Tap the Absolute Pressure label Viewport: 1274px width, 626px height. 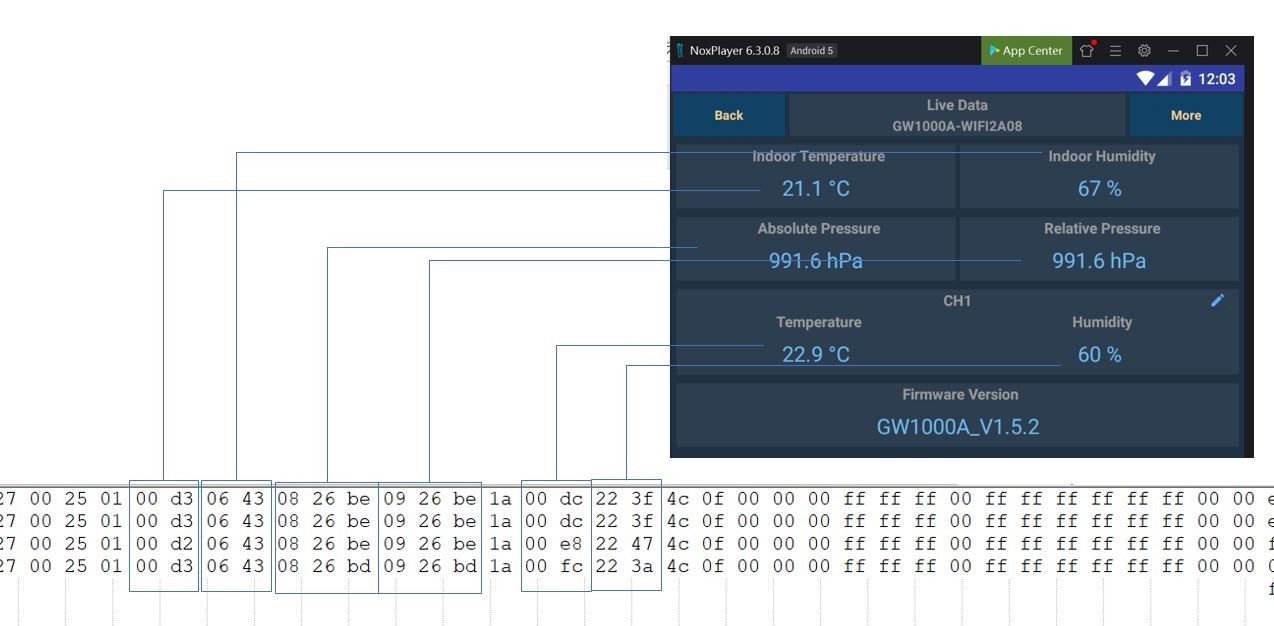pos(818,228)
